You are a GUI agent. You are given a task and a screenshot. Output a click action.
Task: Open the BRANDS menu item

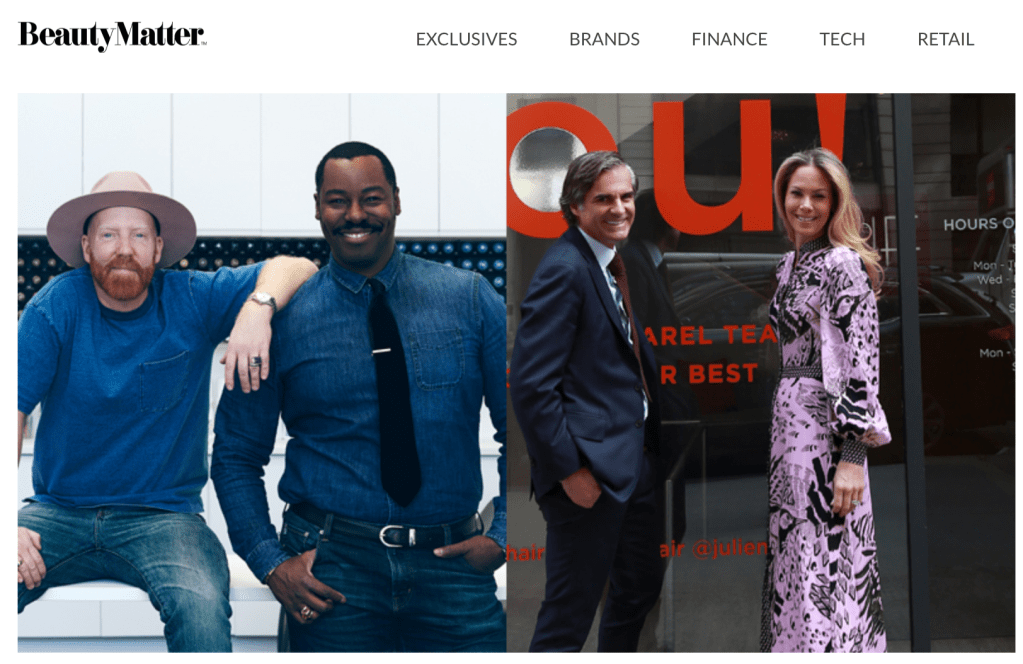tap(604, 39)
